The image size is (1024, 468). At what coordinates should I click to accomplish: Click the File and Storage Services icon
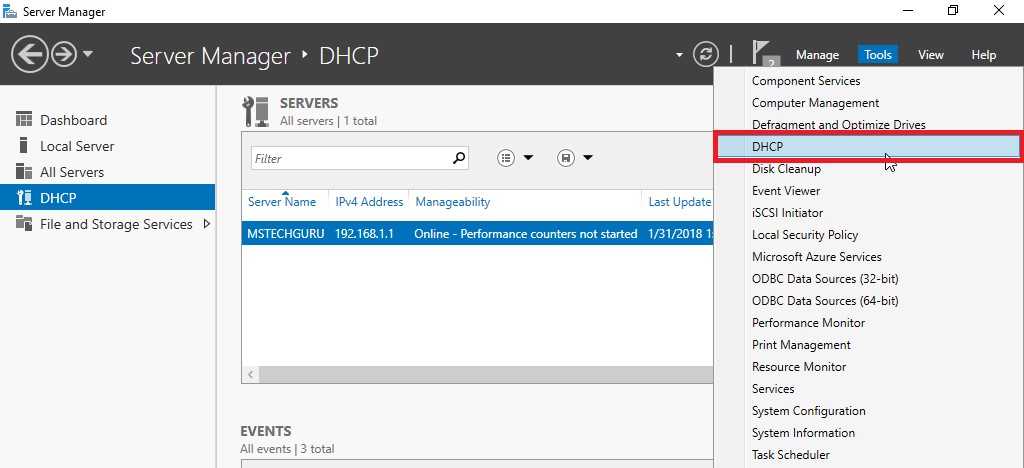click(x=24, y=224)
